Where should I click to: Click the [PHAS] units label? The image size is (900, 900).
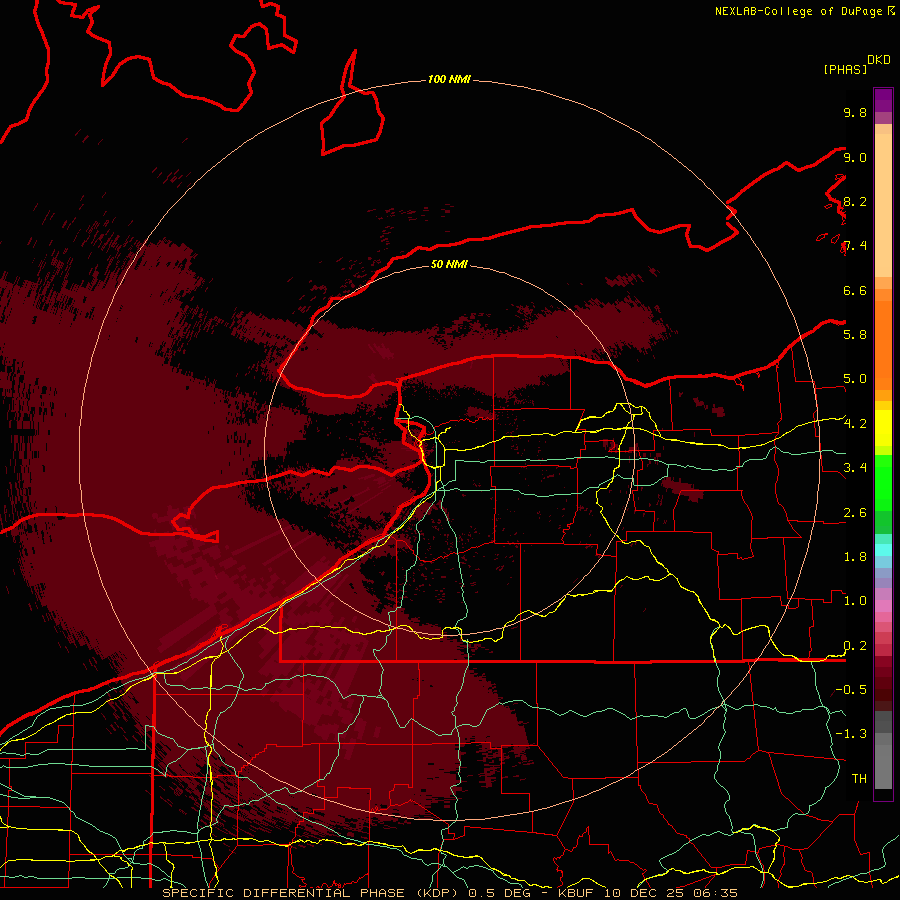[x=845, y=70]
